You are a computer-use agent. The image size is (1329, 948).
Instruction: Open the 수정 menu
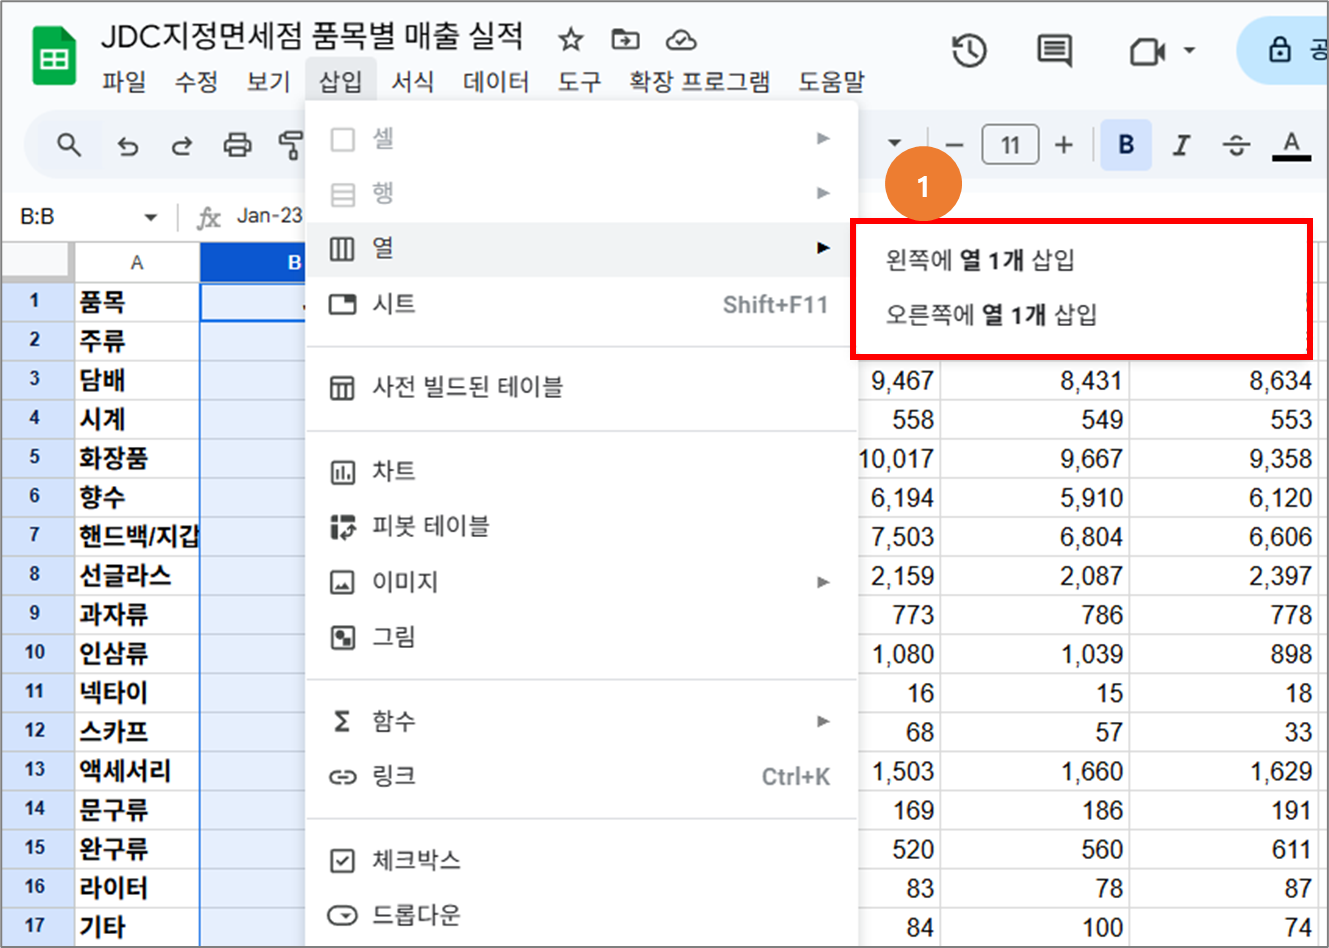[x=196, y=82]
